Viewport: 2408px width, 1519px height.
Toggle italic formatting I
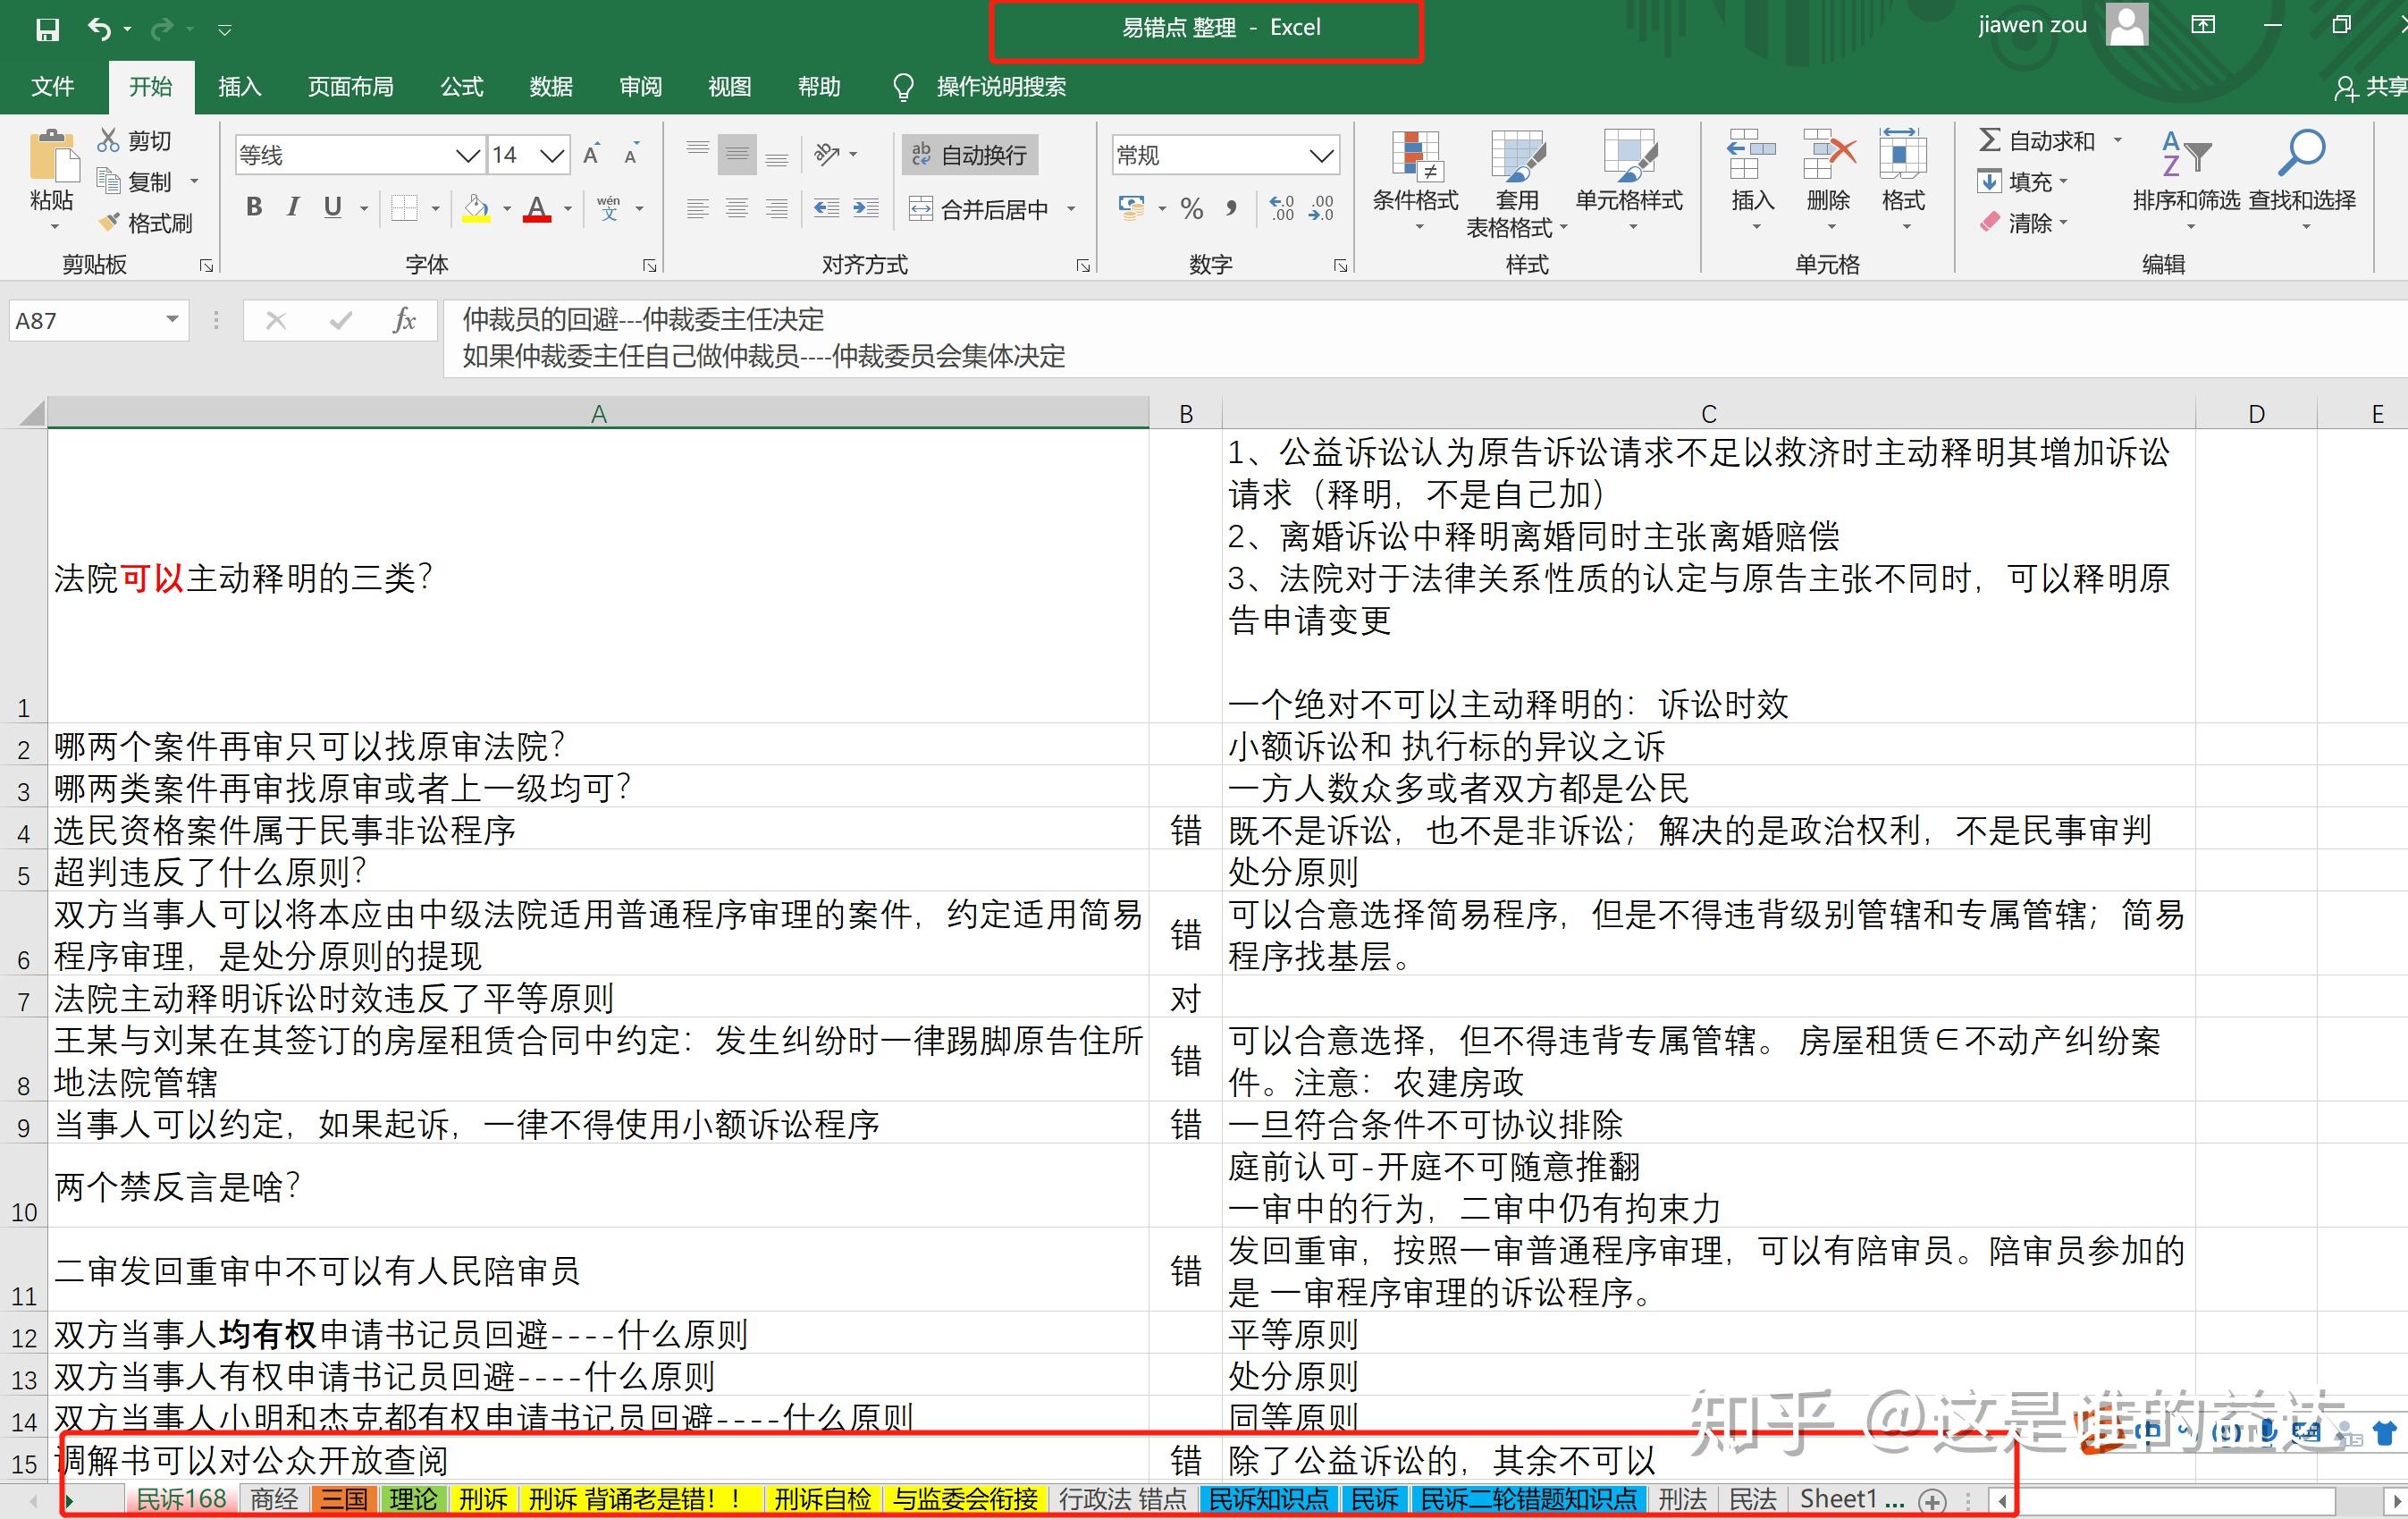click(293, 208)
